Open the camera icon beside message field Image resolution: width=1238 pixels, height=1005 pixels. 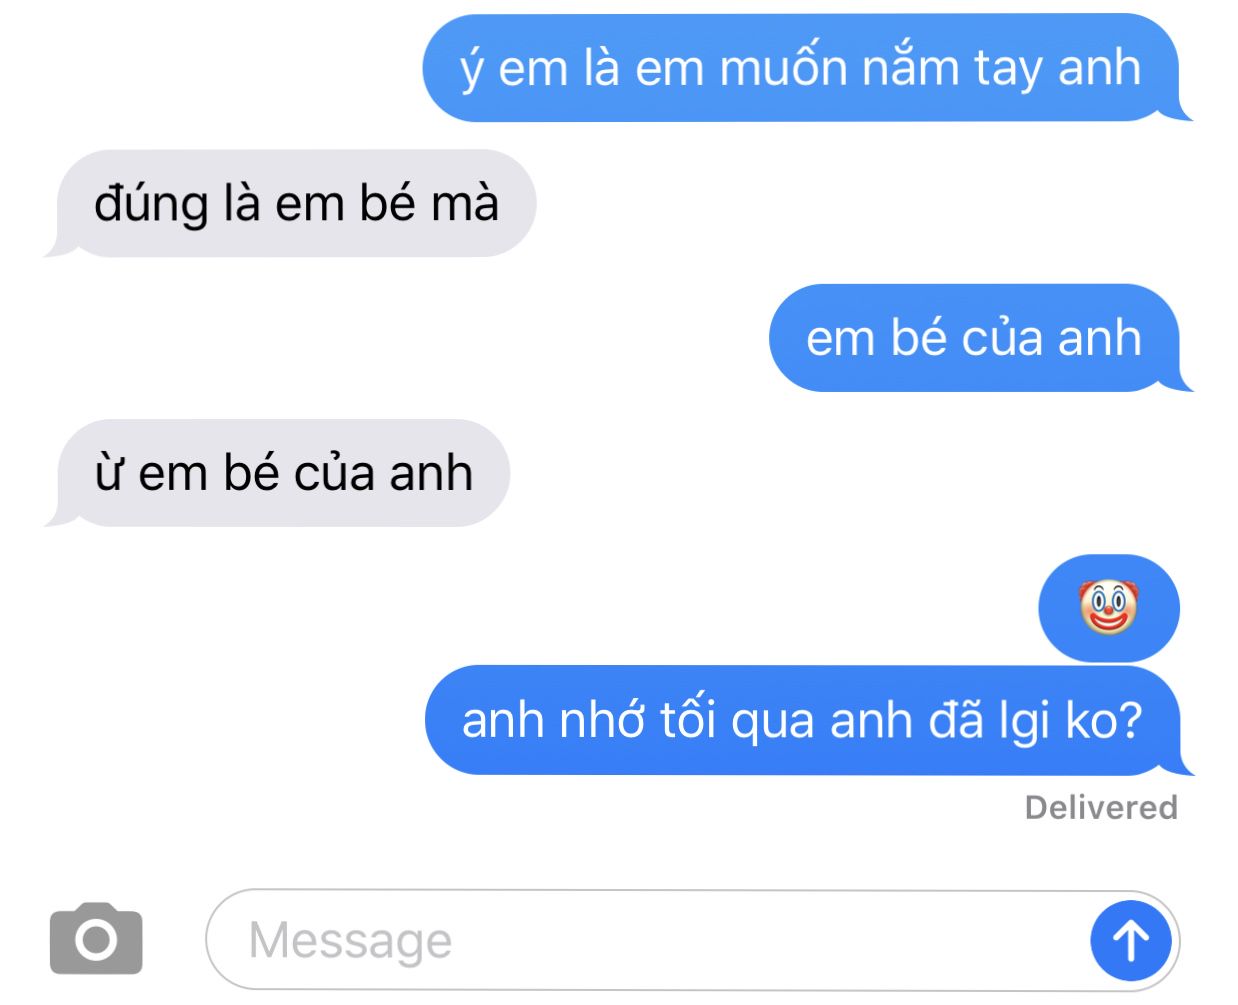click(96, 938)
